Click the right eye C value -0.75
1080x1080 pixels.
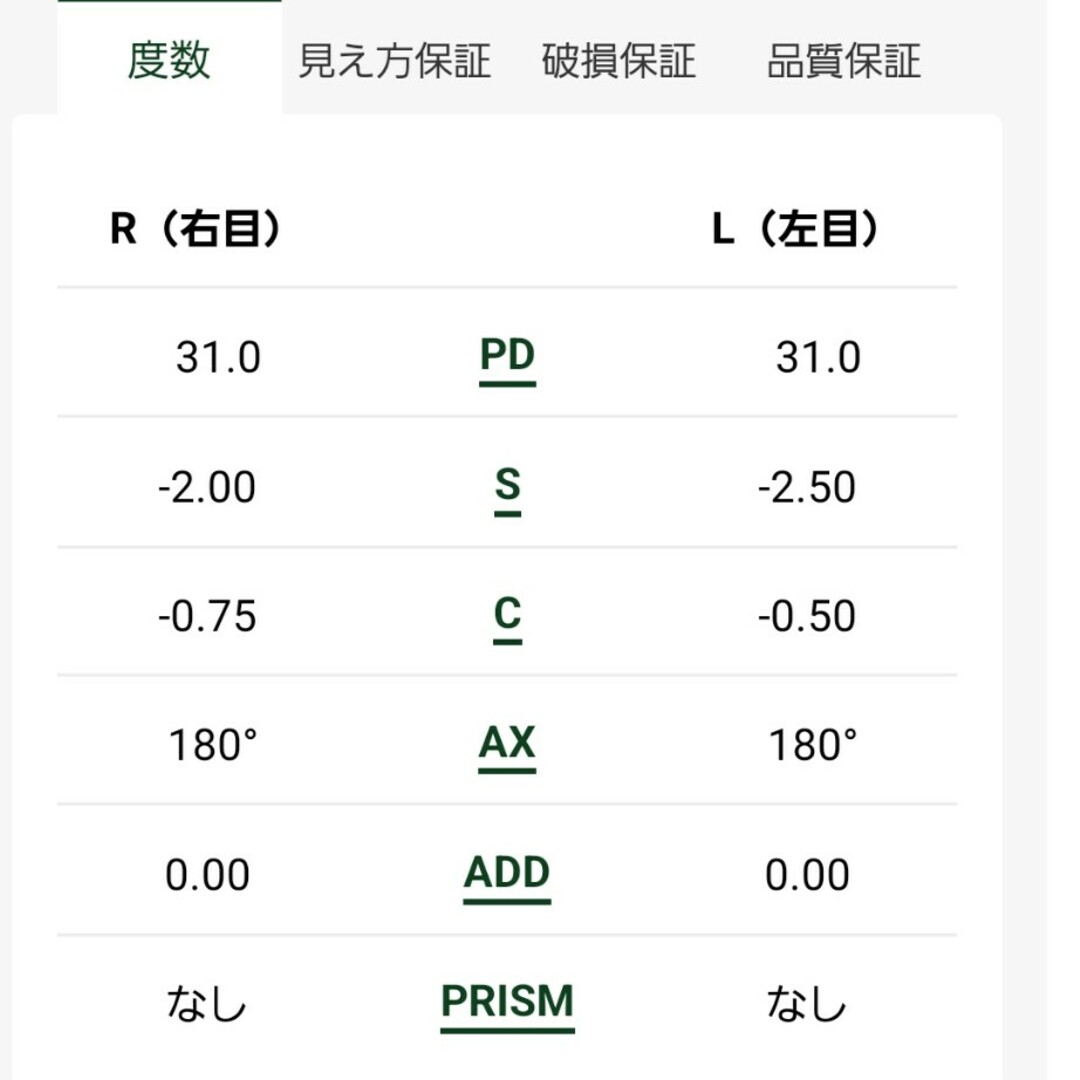coord(207,616)
